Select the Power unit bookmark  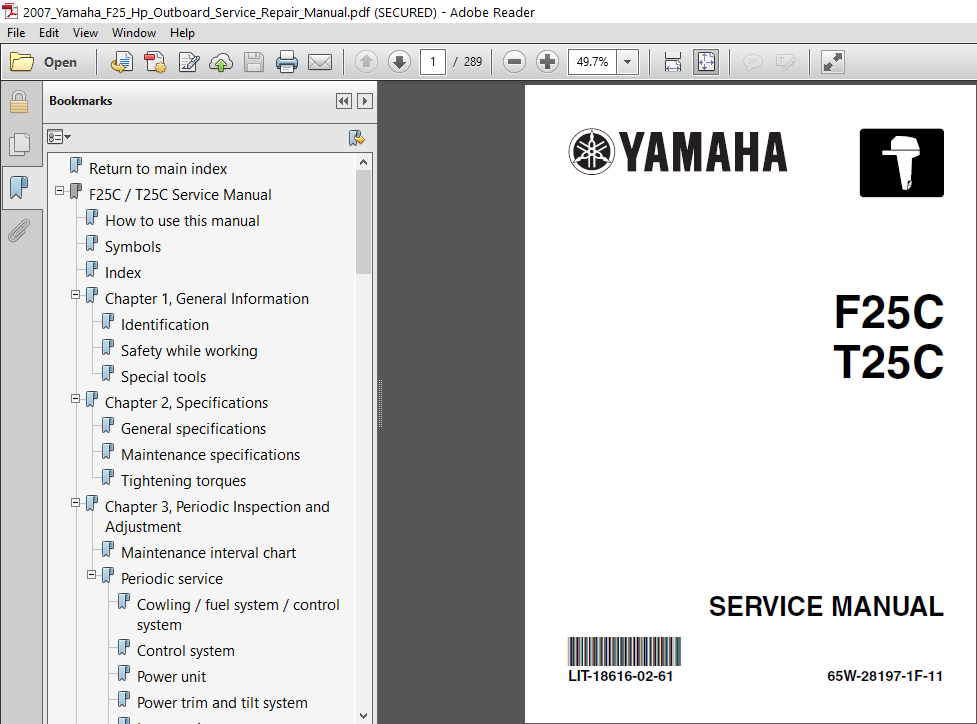click(171, 677)
